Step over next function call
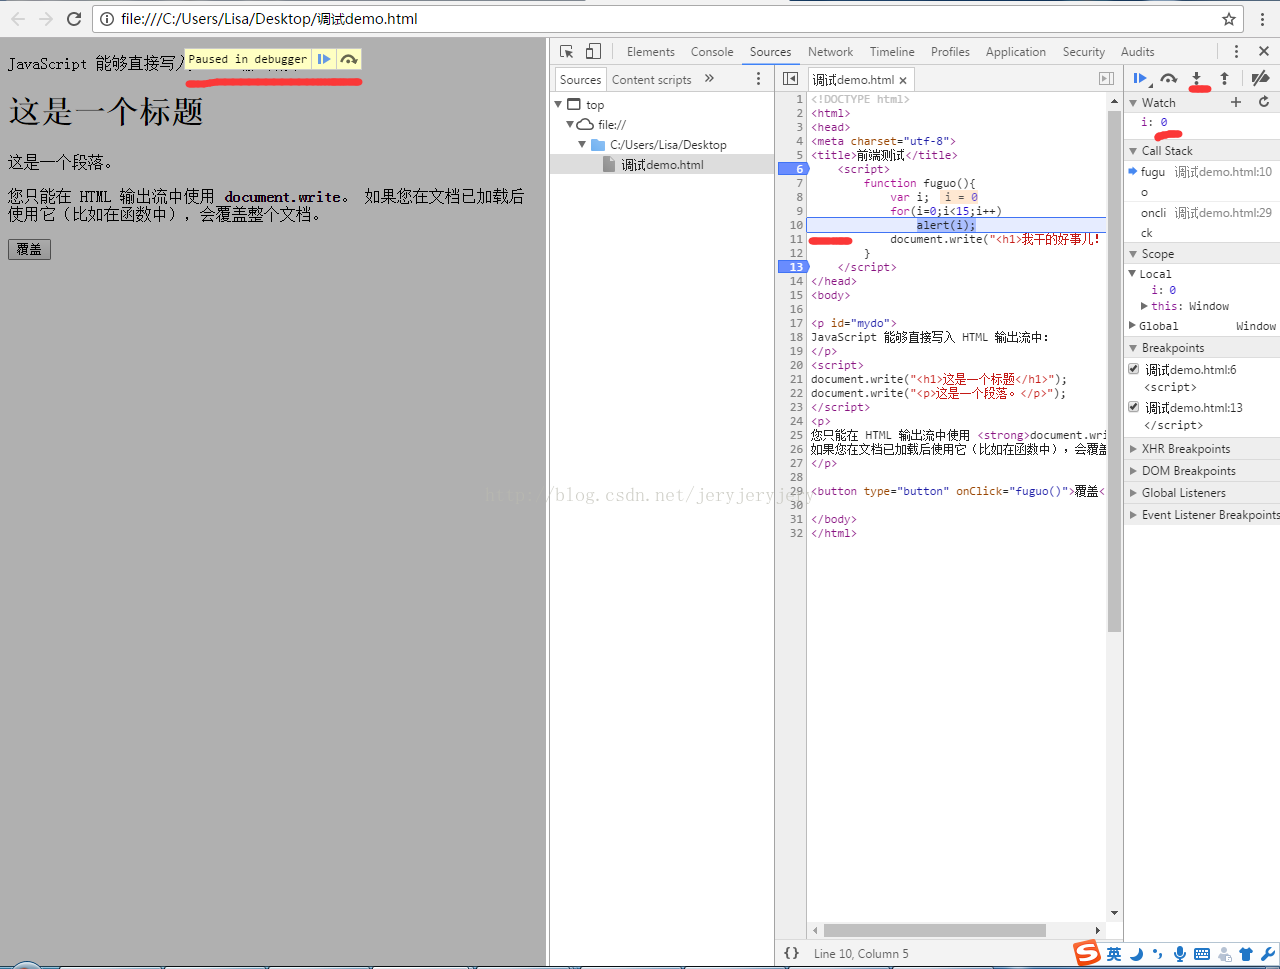The height and width of the screenshot is (969, 1280). [1168, 78]
